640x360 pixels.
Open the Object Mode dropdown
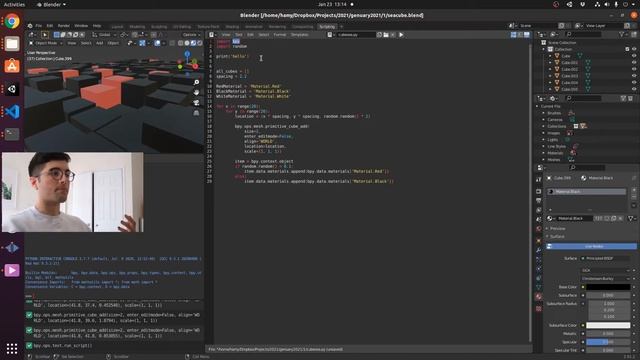click(46, 43)
